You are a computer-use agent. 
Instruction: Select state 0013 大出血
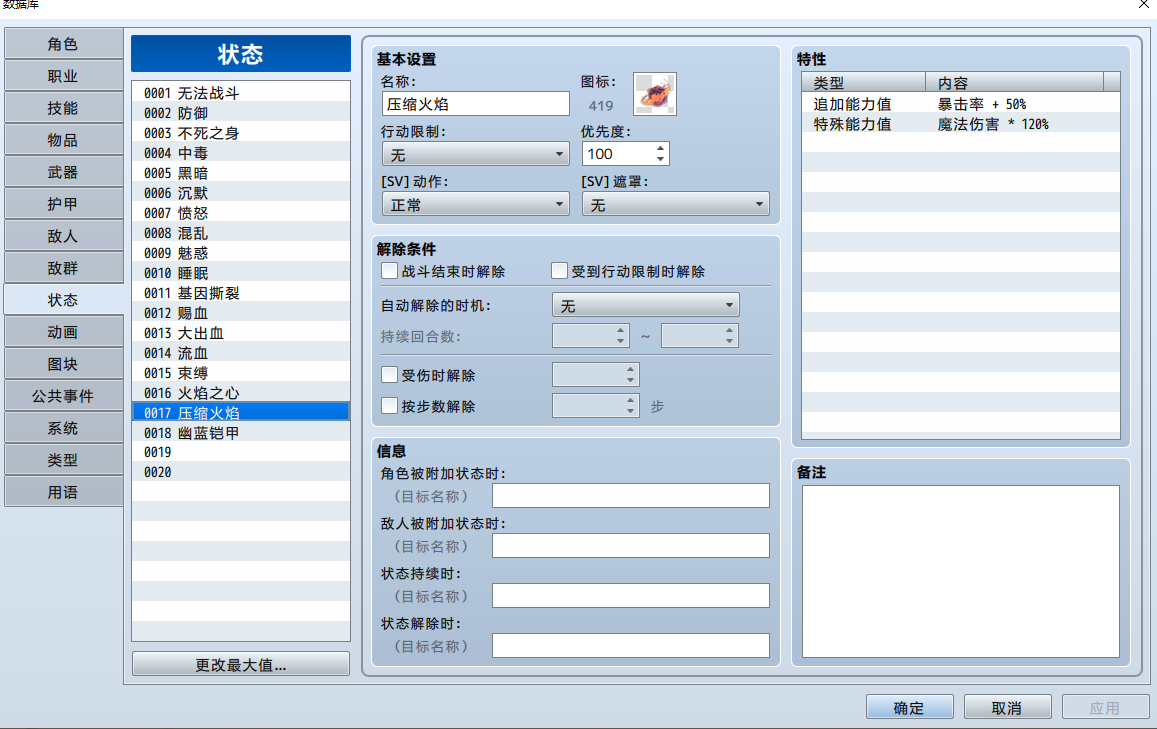tap(241, 332)
